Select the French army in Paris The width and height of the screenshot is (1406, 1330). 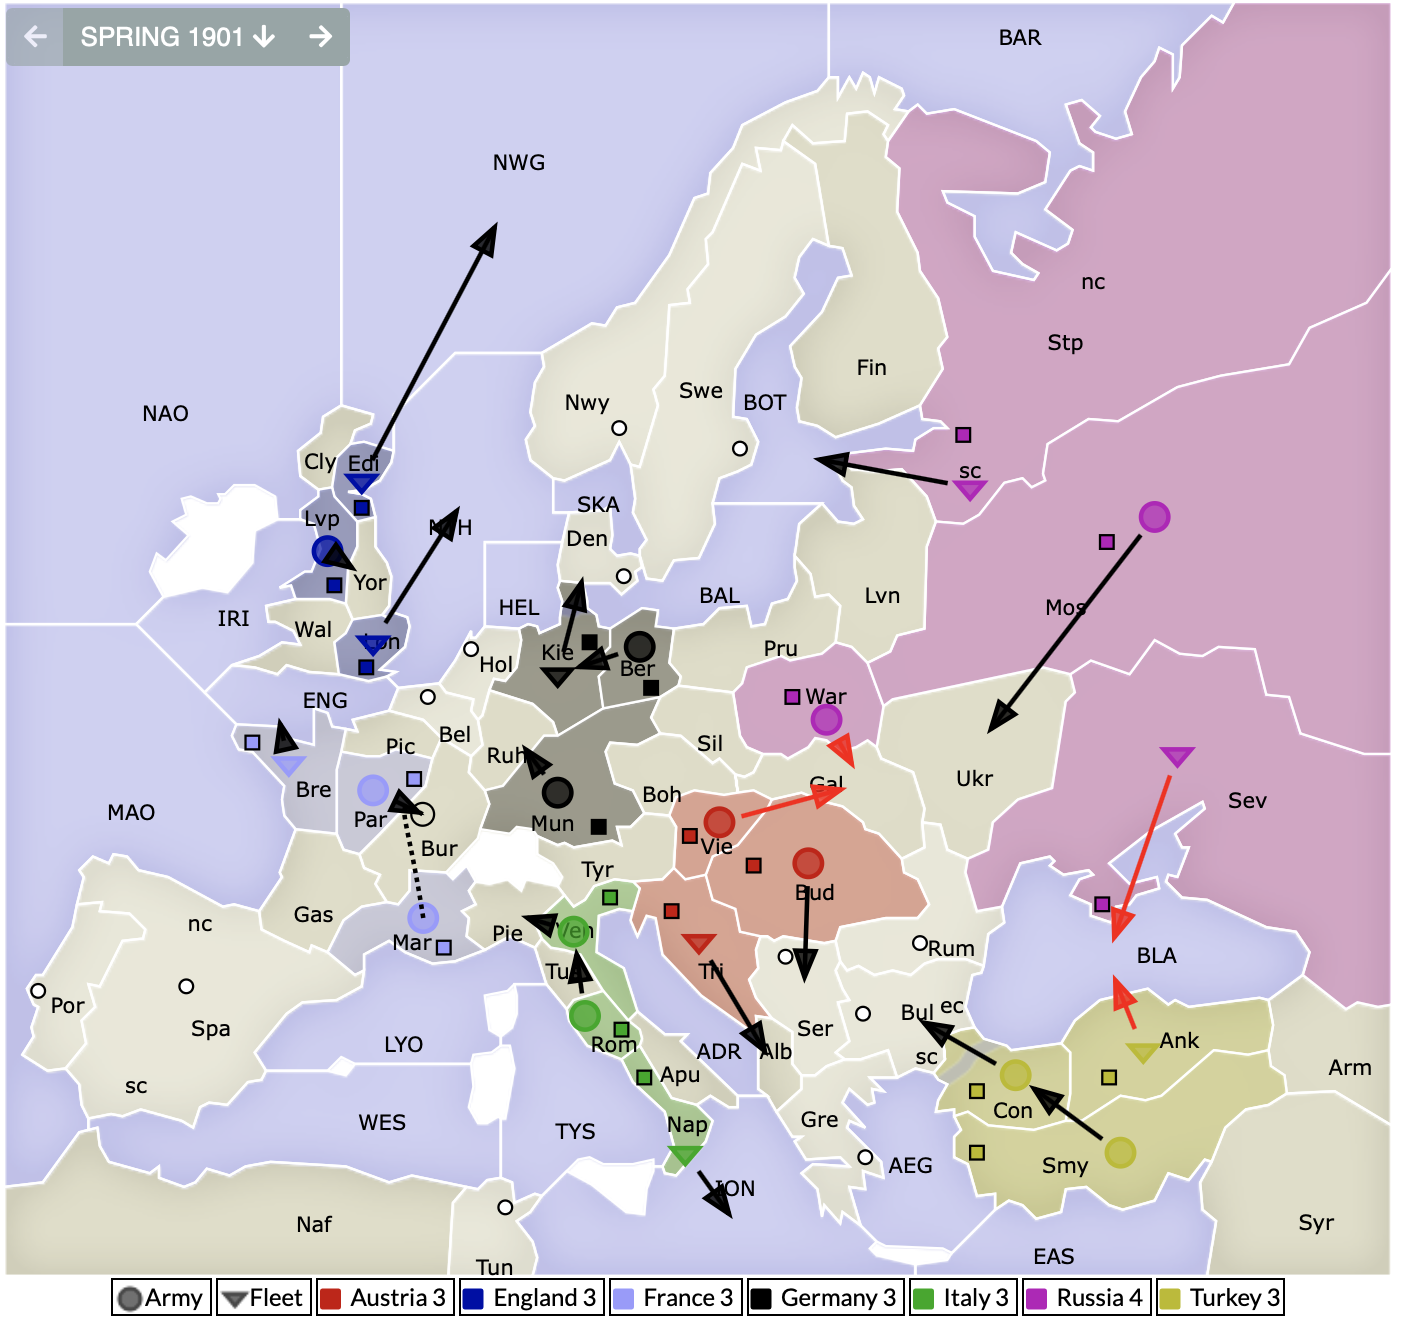click(373, 790)
